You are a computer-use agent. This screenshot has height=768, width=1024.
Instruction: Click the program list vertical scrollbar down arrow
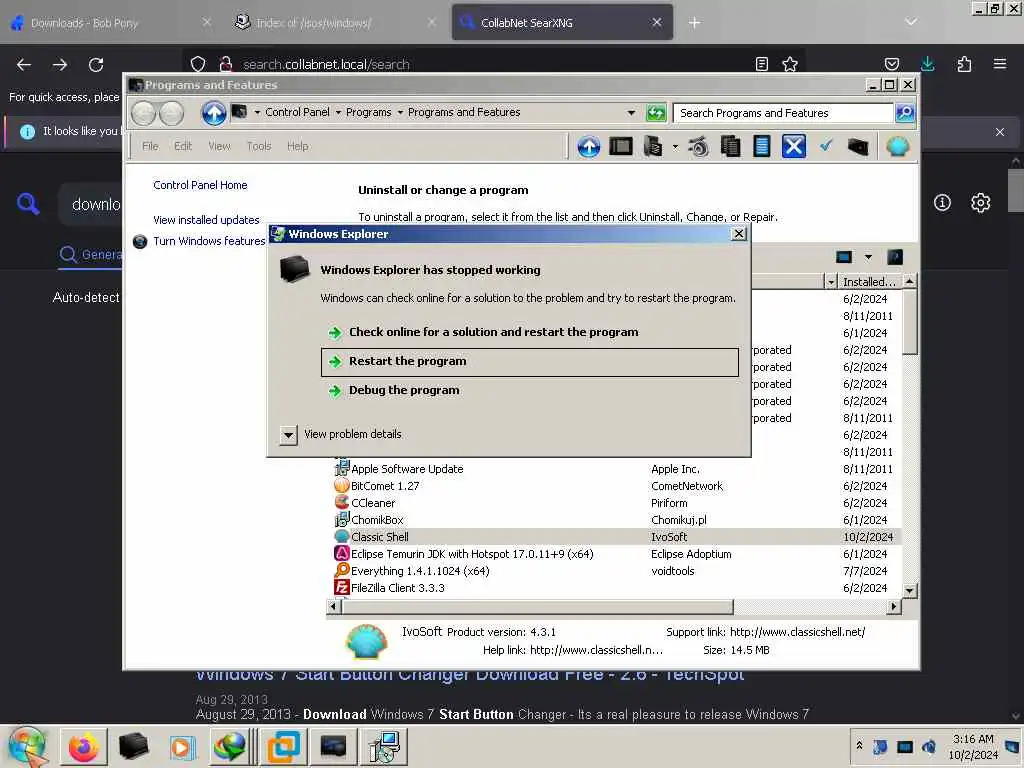point(909,590)
